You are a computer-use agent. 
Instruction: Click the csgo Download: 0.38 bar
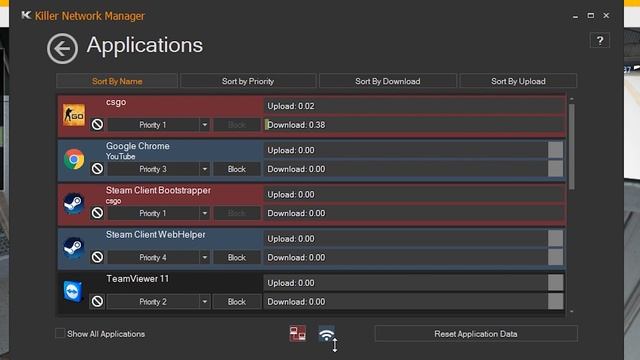point(414,125)
